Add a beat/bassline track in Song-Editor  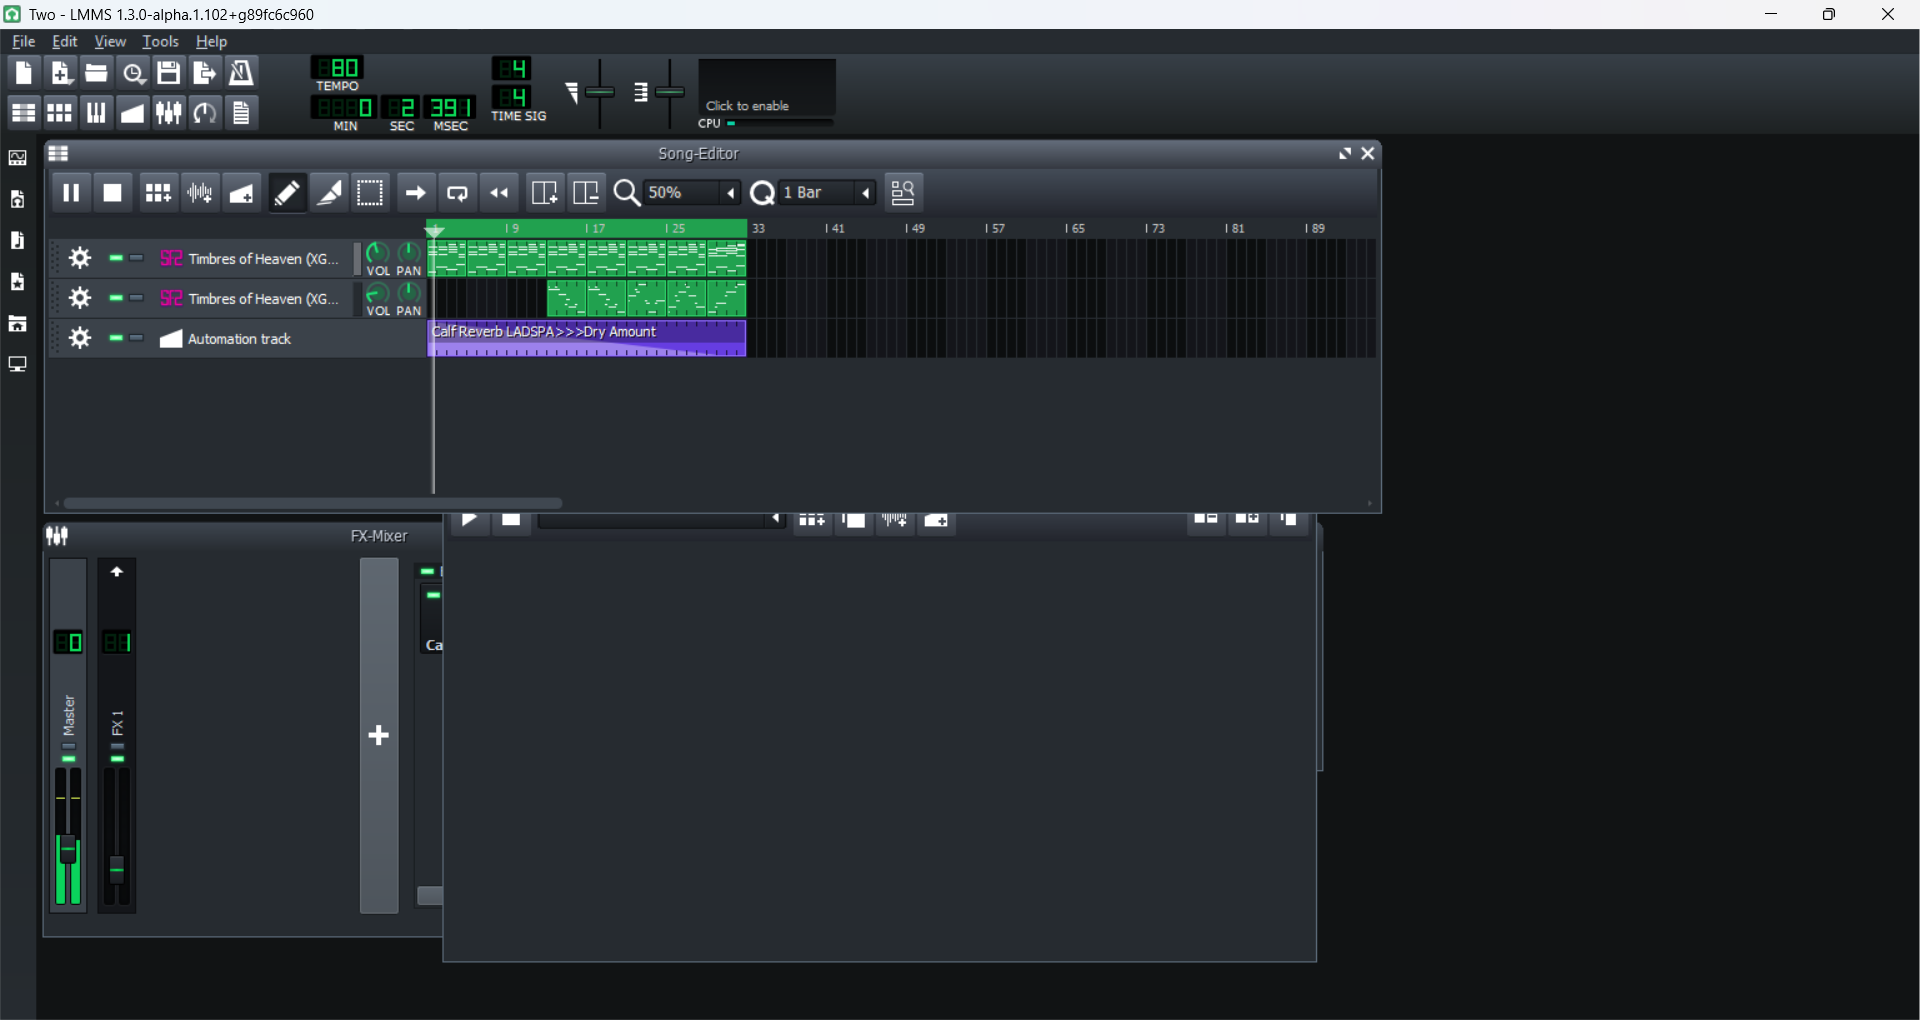pyautogui.click(x=157, y=193)
